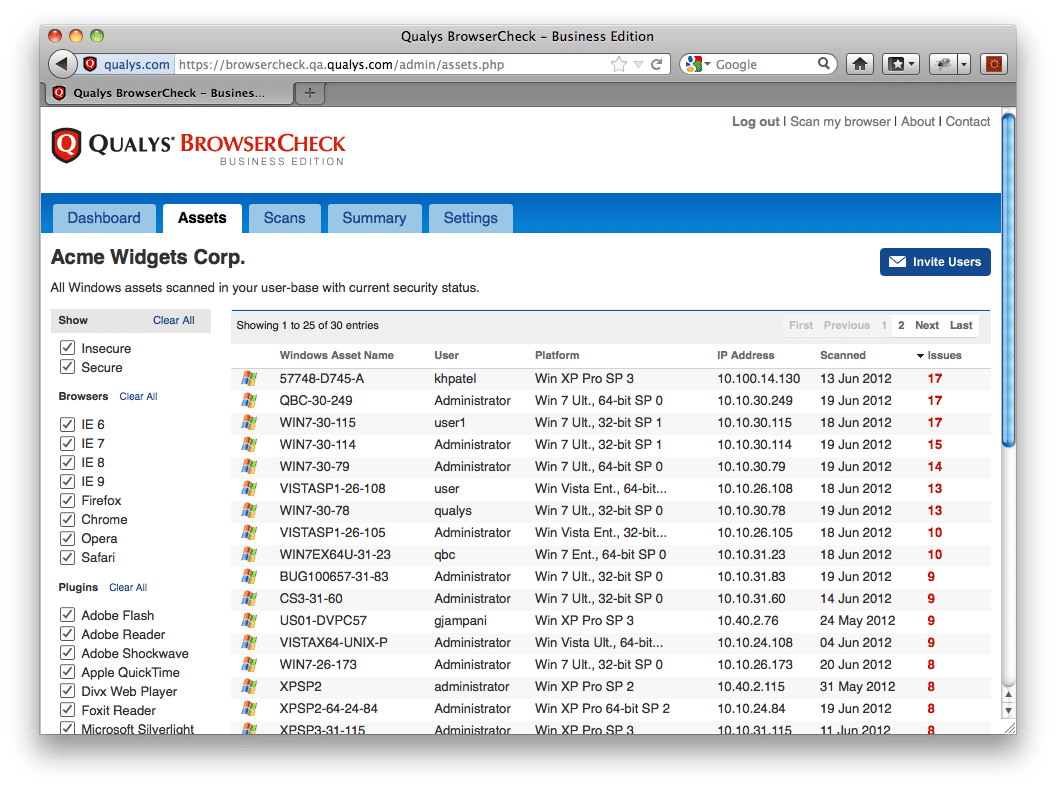Viewport: 1056px width, 789px height.
Task: Click the Windows icon for VISTASP1-26-105
Action: (249, 533)
